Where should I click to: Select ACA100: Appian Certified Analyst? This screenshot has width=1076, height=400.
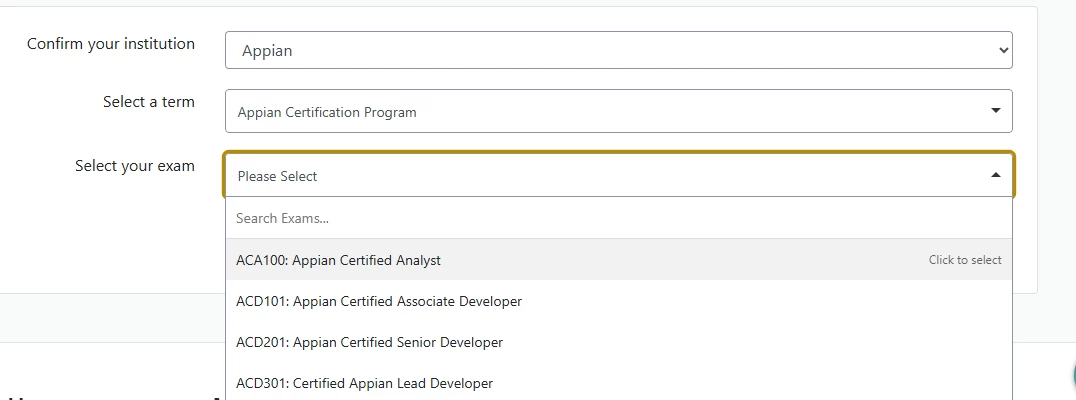point(618,260)
